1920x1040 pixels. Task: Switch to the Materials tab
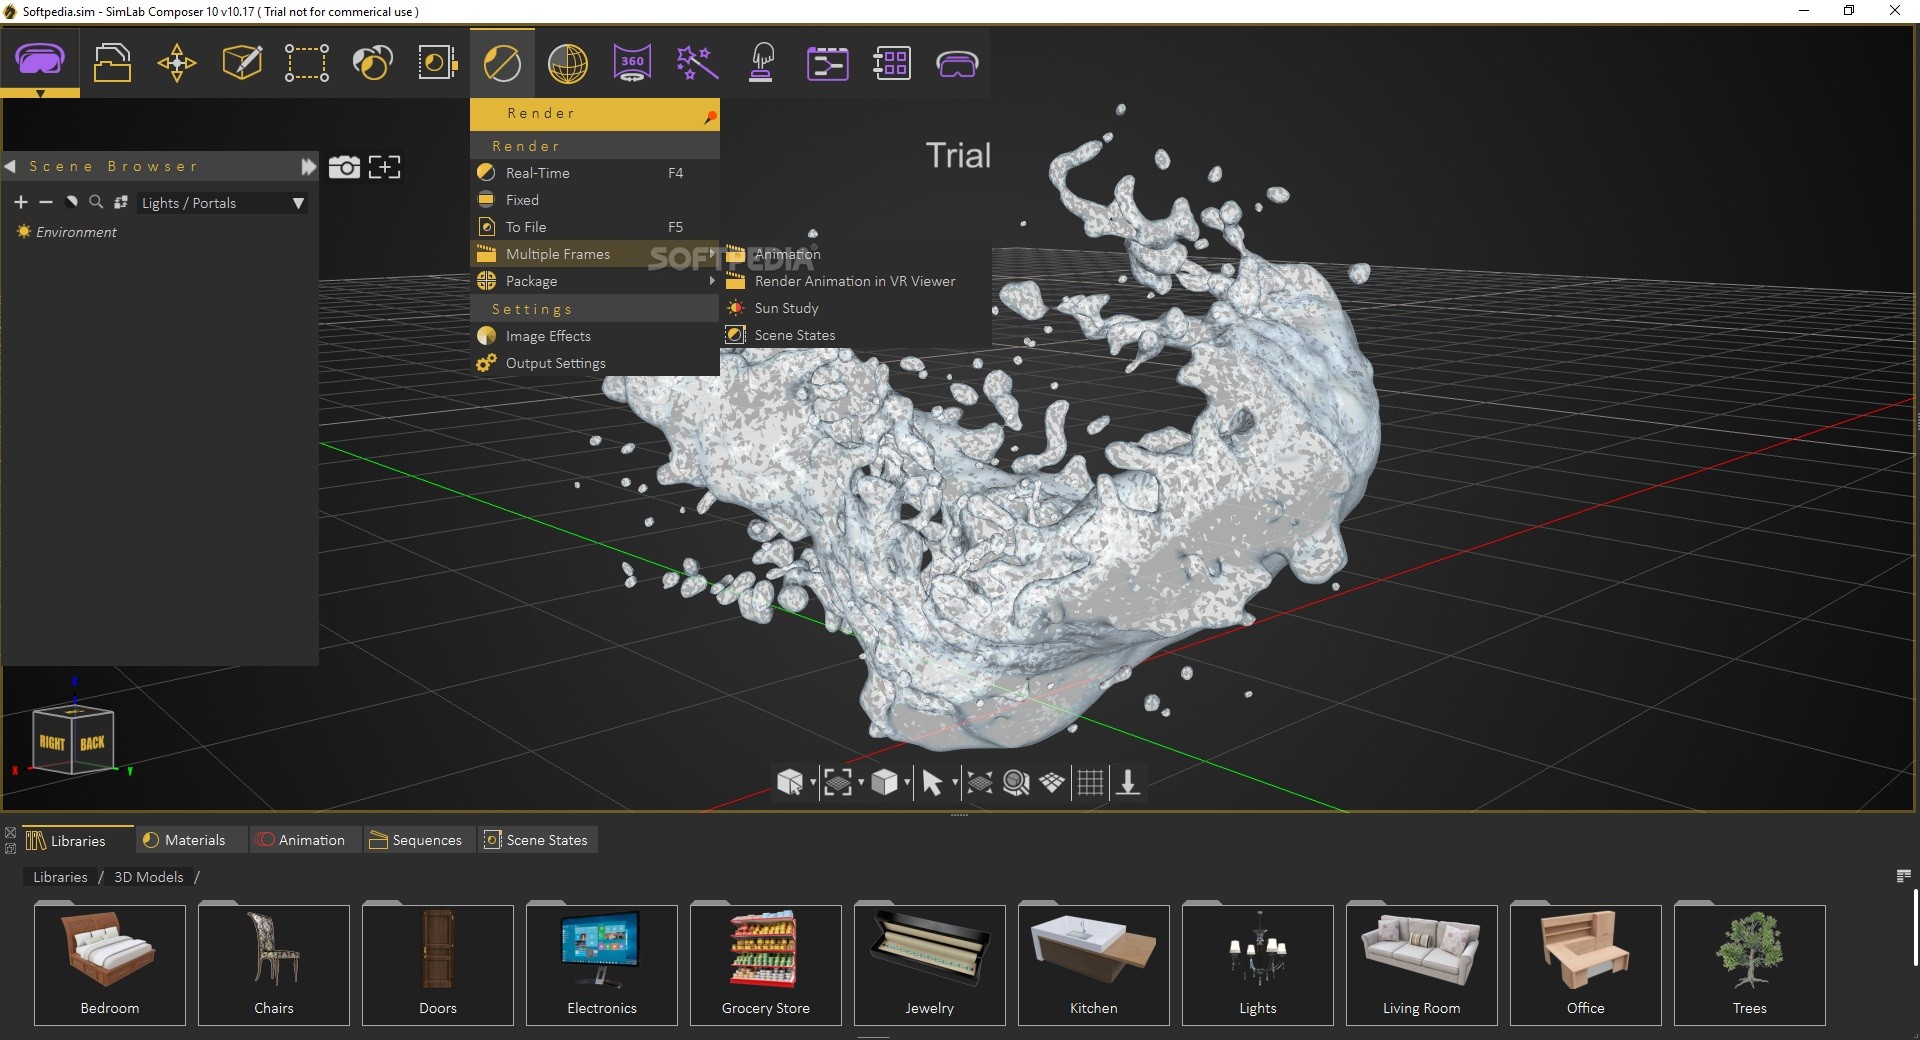pos(193,840)
